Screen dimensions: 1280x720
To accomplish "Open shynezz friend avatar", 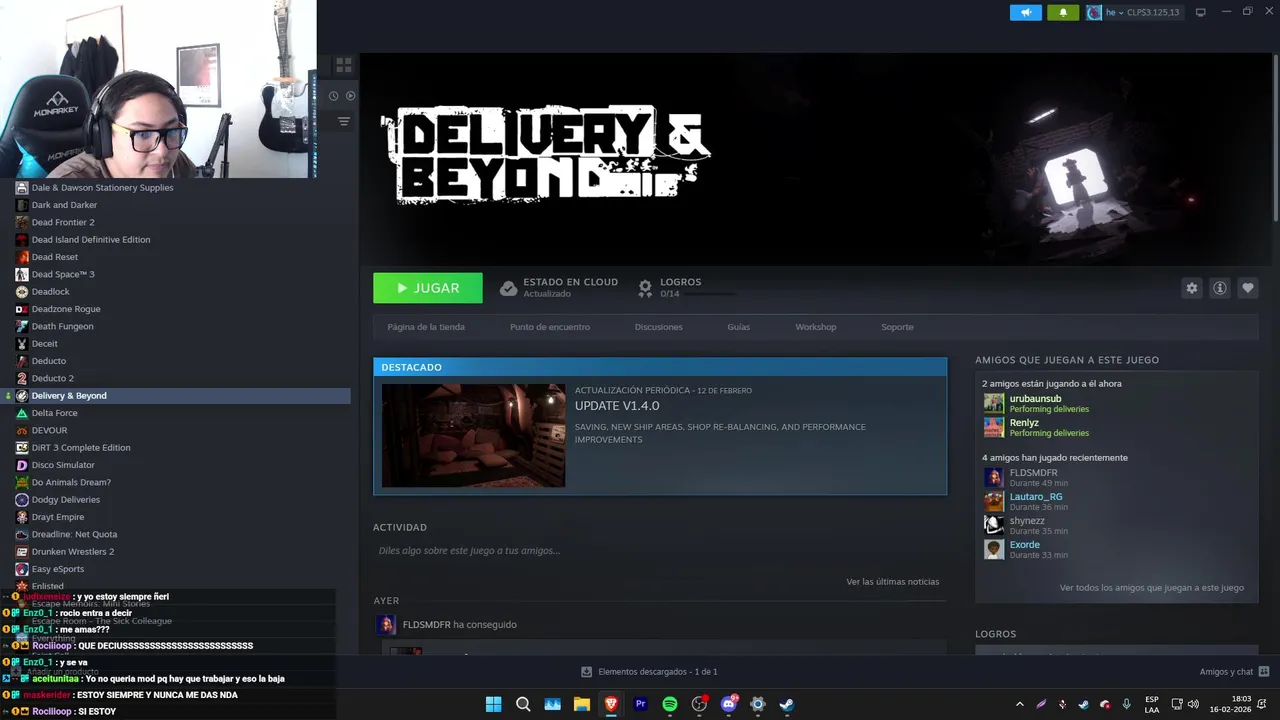I will click(x=994, y=525).
